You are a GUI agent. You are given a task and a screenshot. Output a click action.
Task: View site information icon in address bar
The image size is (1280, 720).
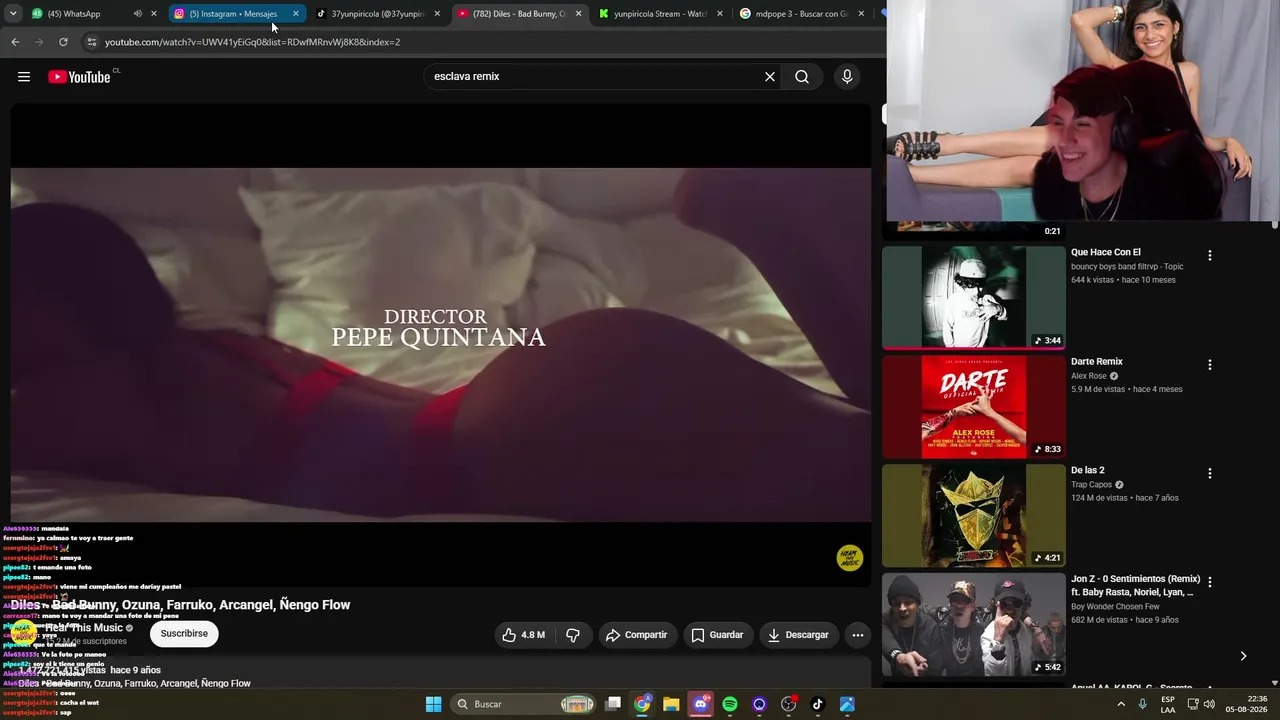pyautogui.click(x=91, y=42)
